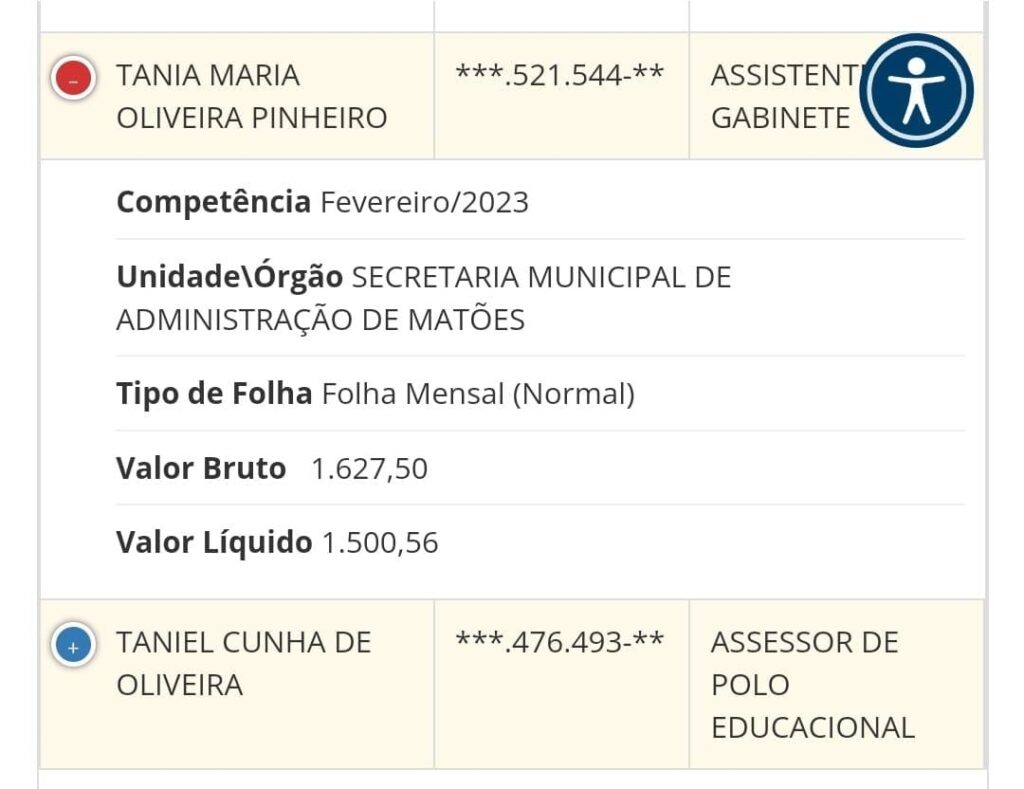Select the net amount 1.500,56
Image resolution: width=1024 pixels, height=789 pixels.
coord(380,543)
